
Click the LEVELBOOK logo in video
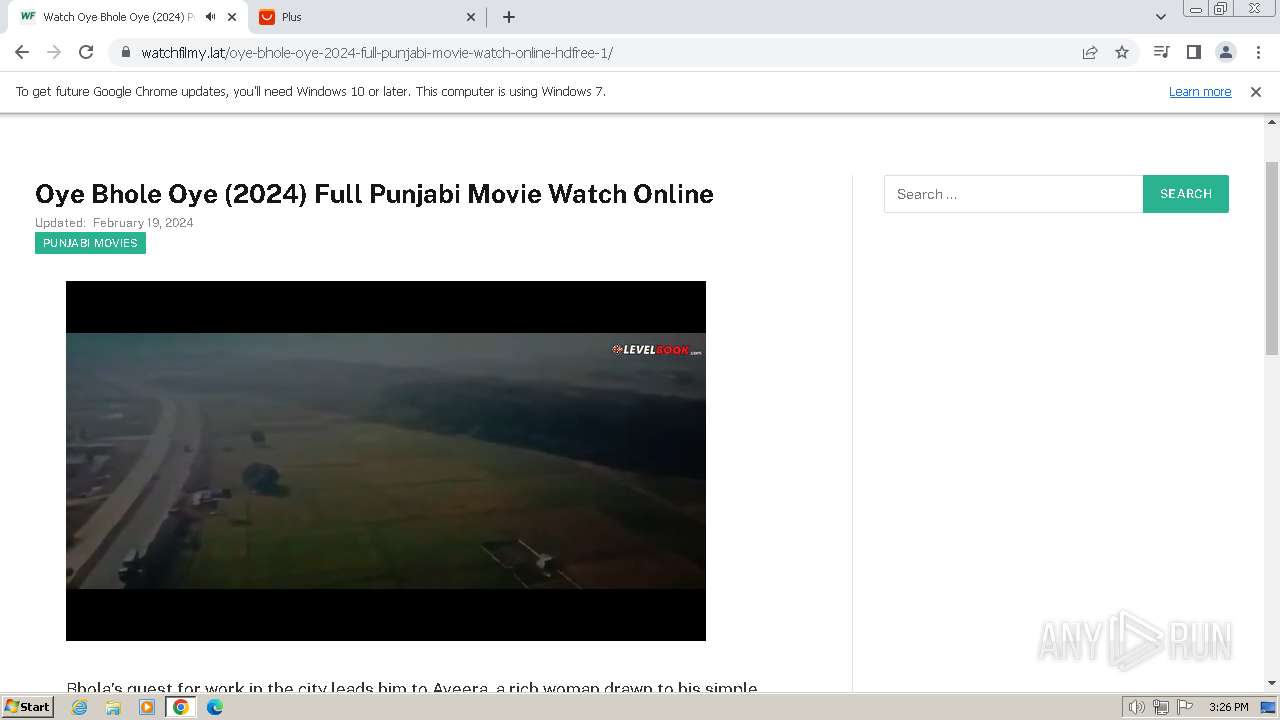click(x=657, y=350)
